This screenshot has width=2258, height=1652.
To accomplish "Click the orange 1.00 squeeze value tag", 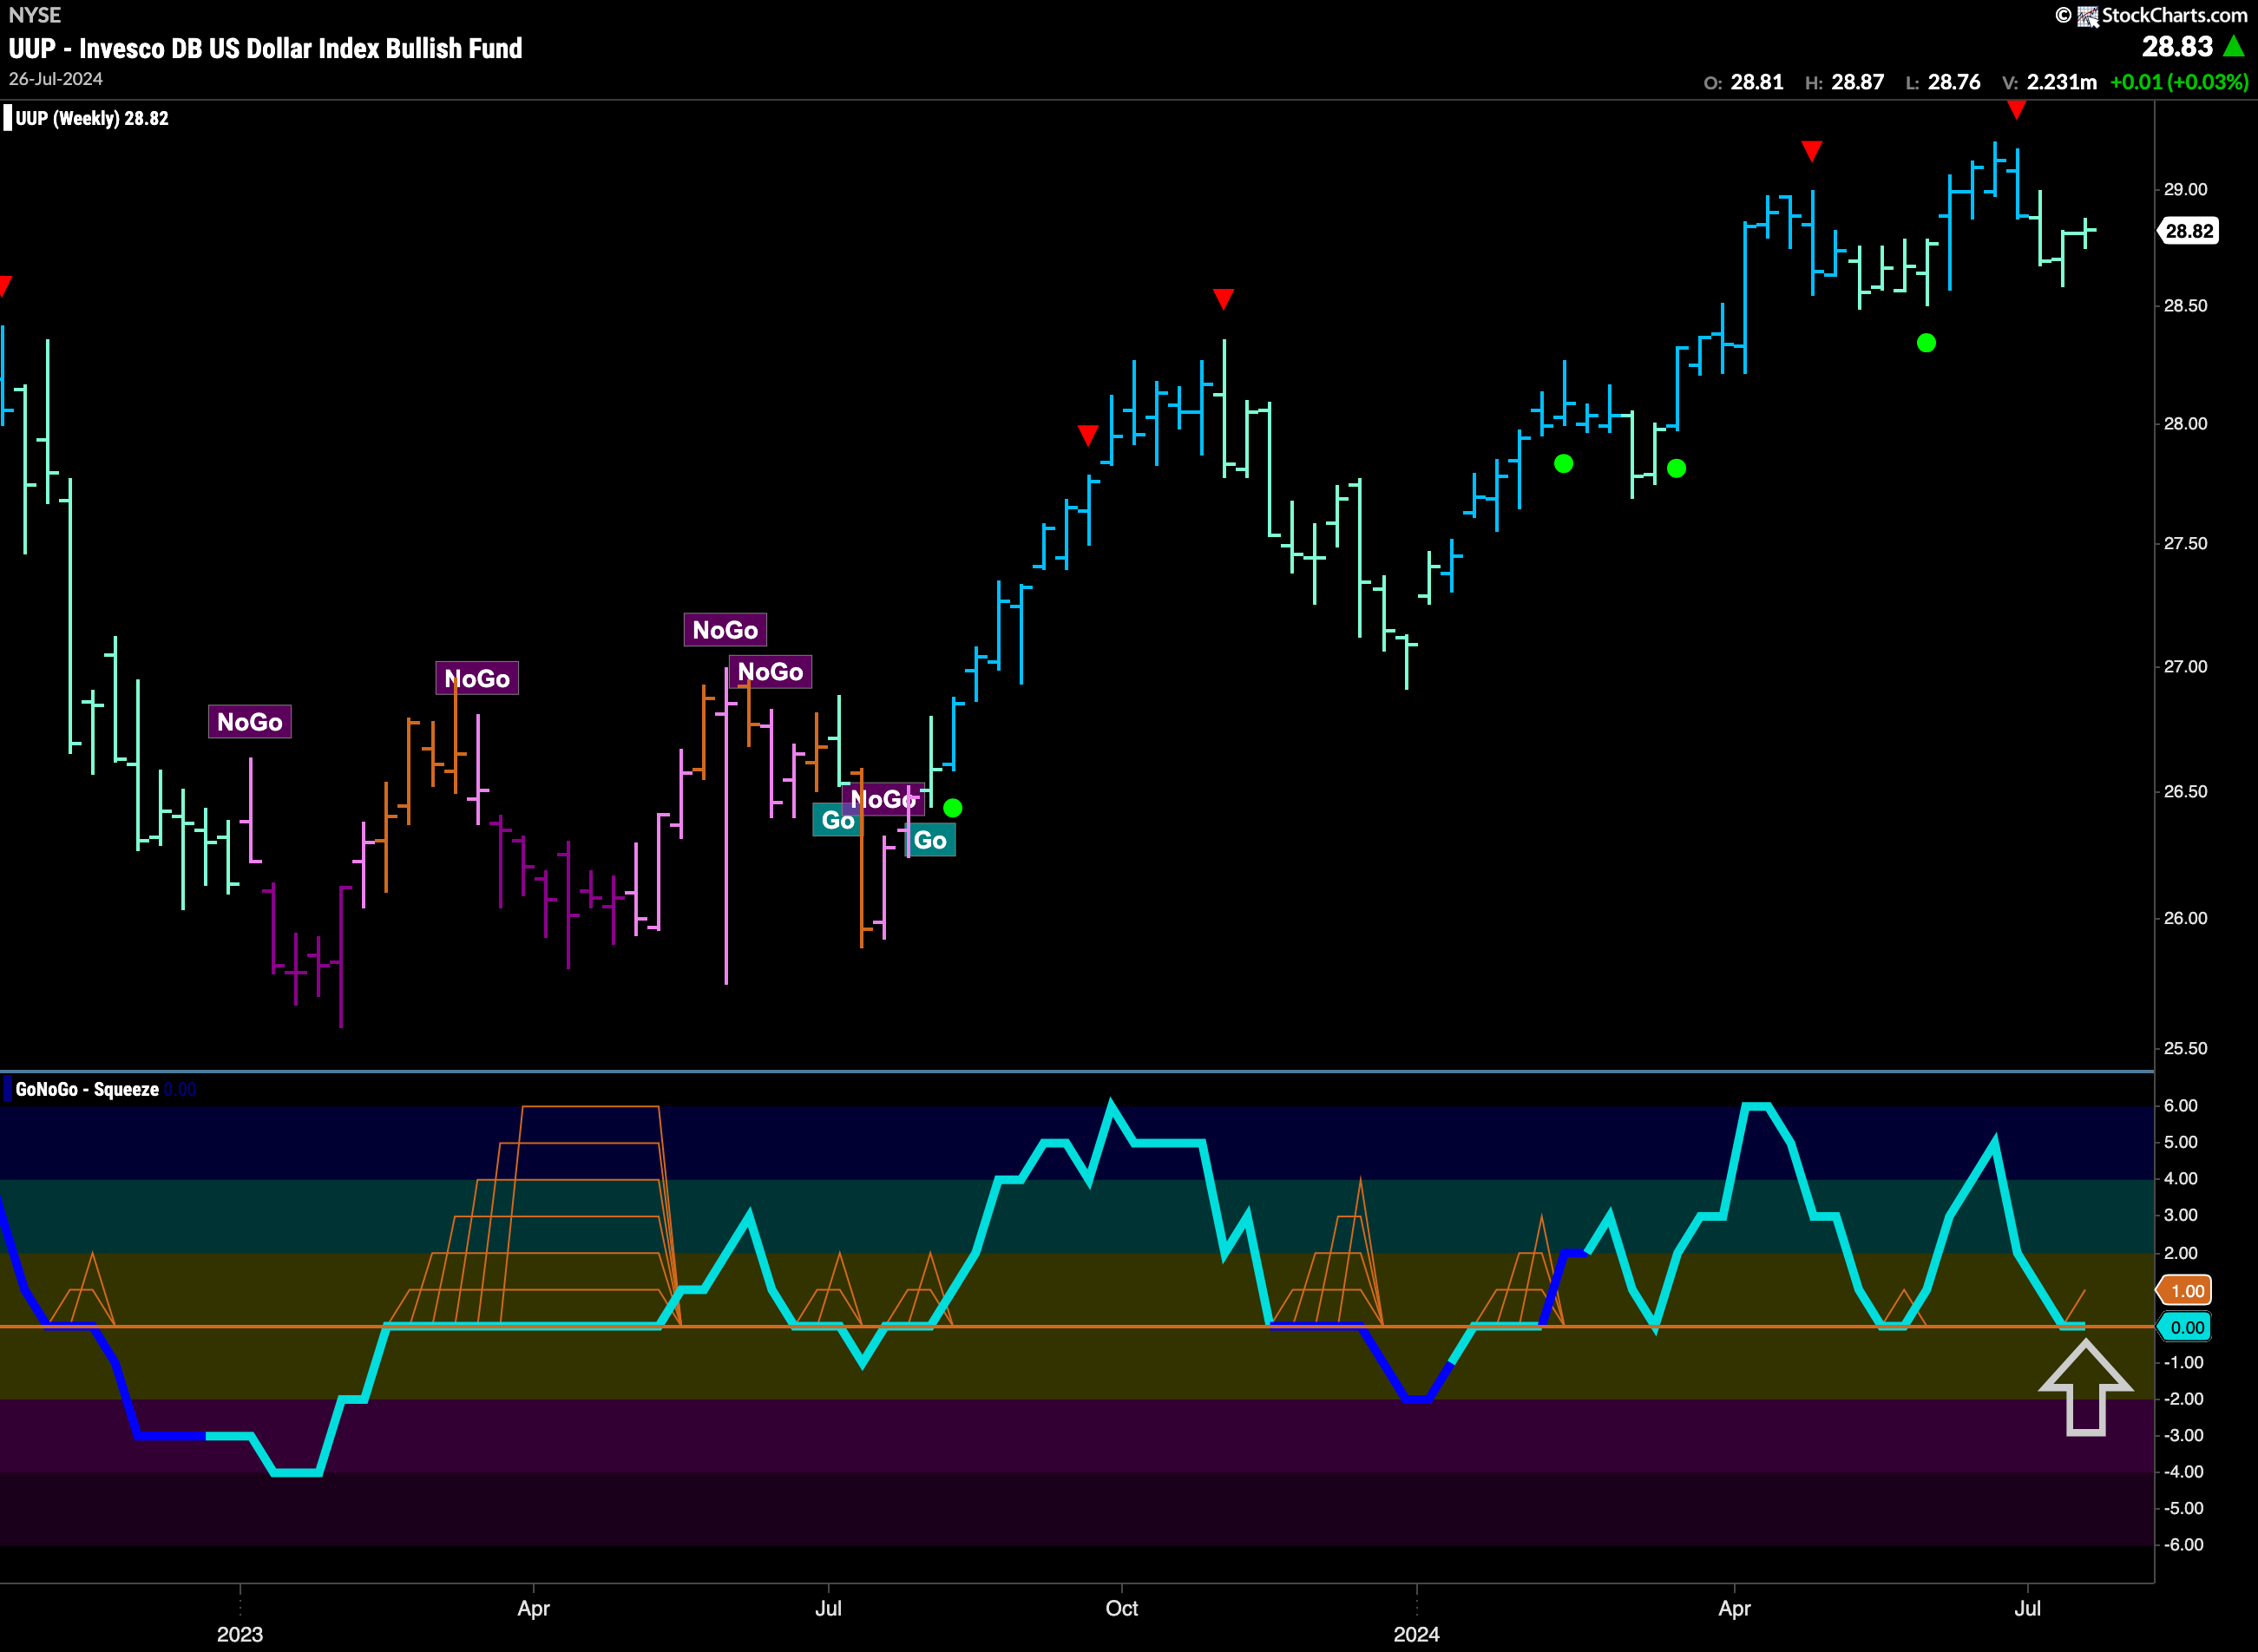I will click(x=2186, y=1290).
